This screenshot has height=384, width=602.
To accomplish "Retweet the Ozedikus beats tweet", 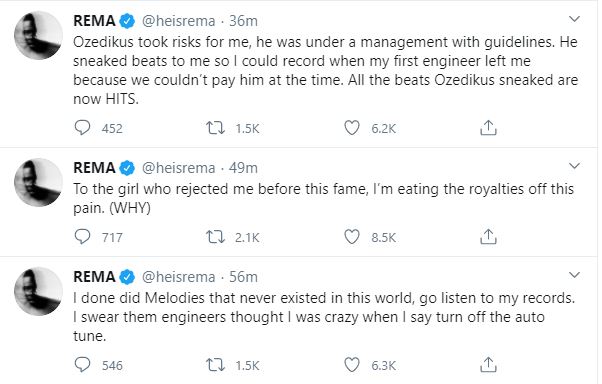I will (215, 128).
